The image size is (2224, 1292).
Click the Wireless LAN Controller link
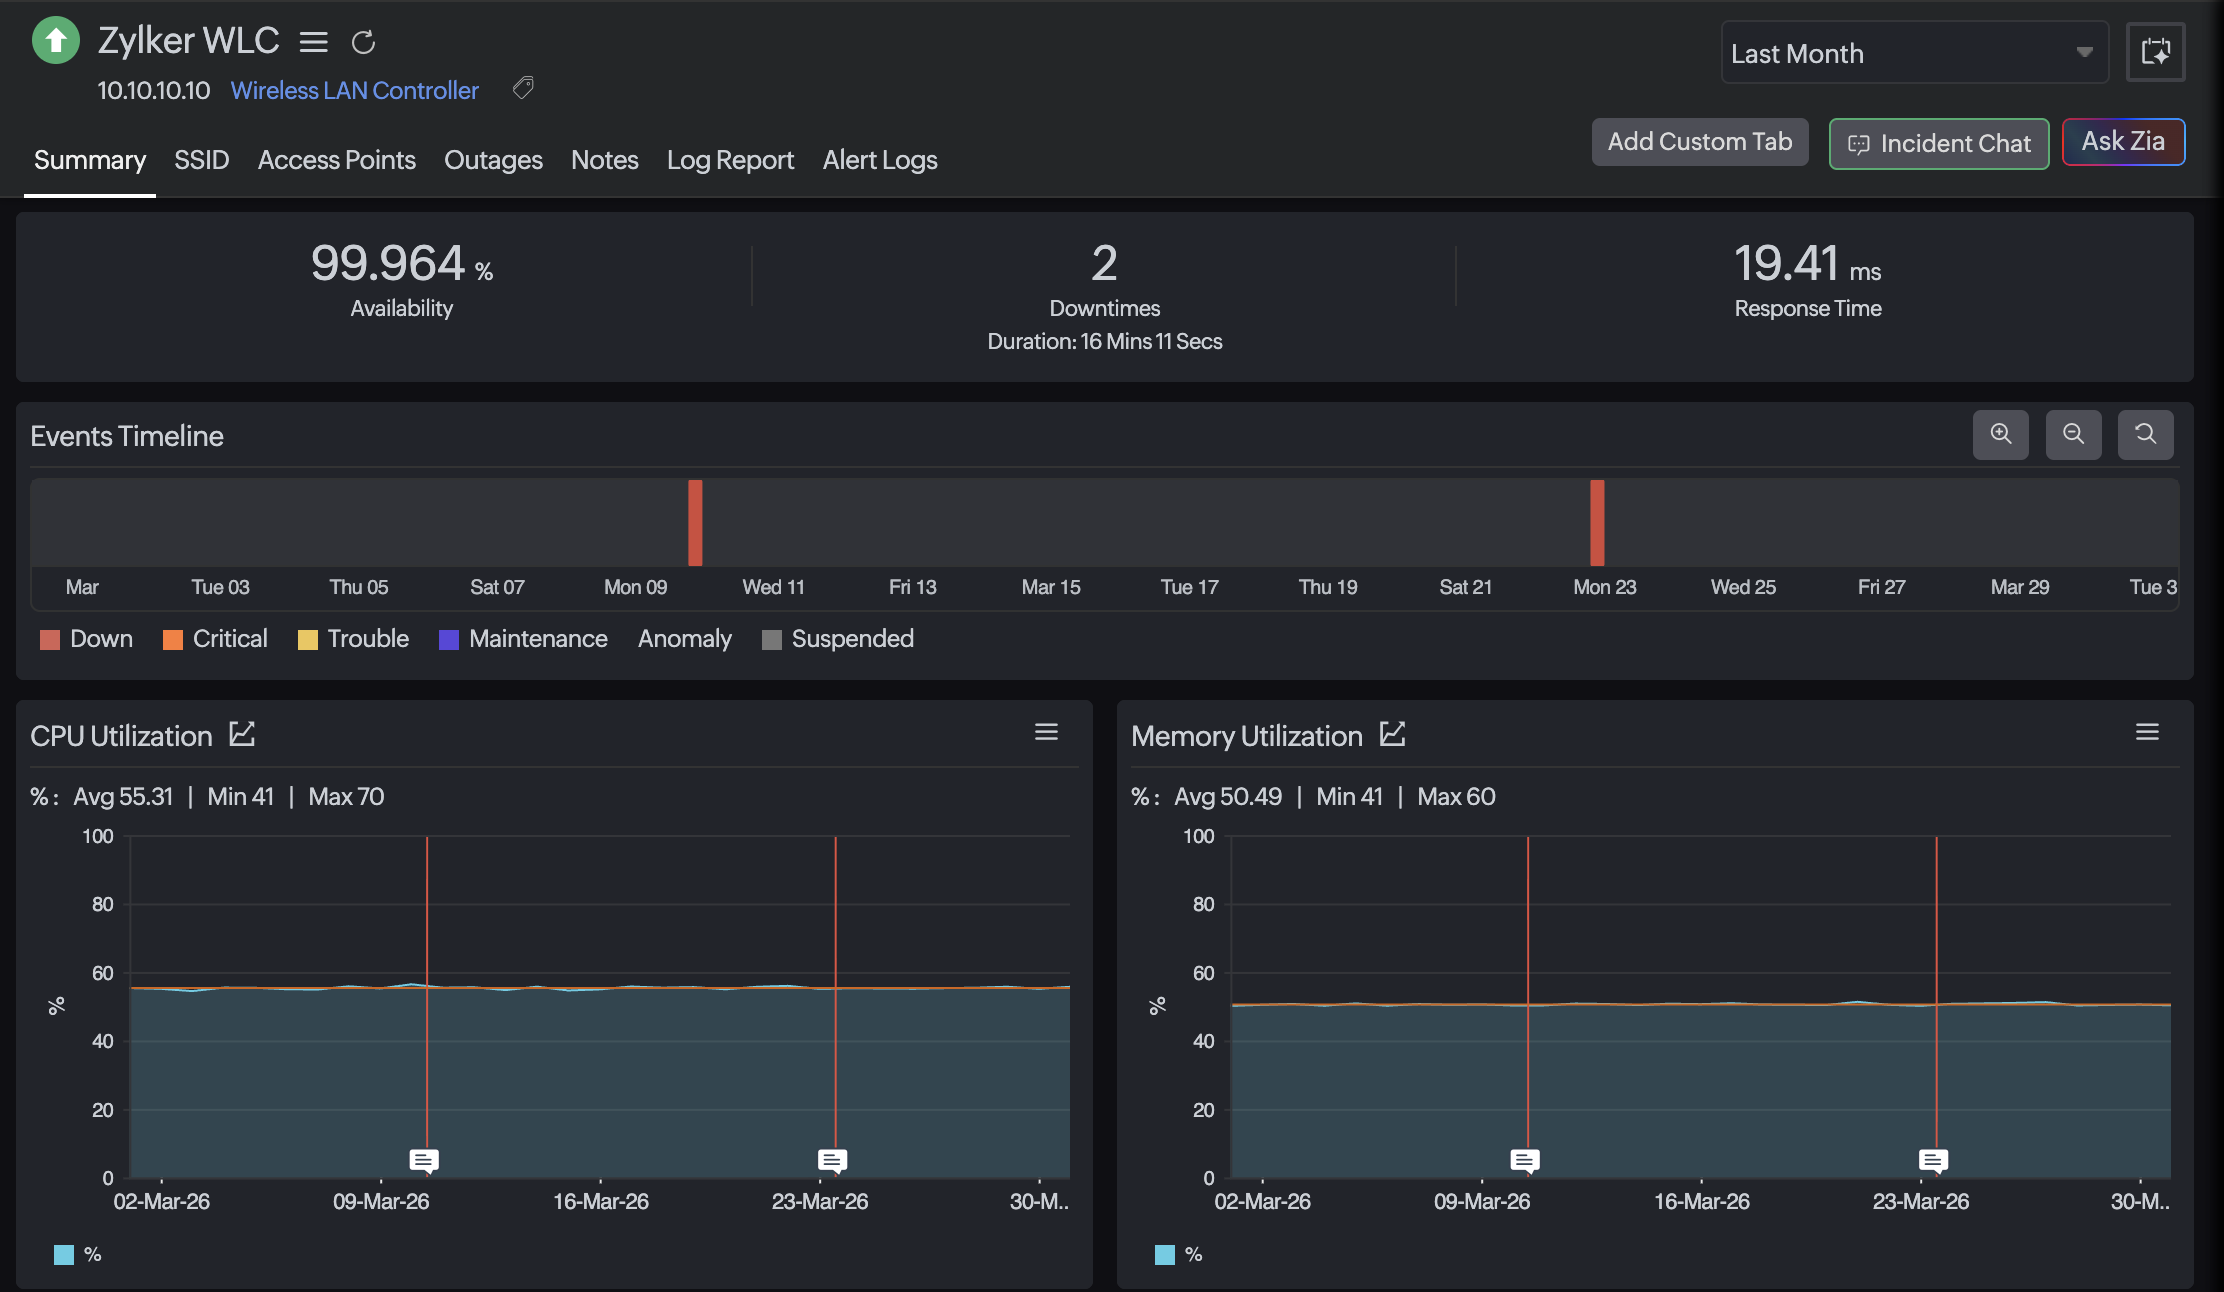coord(354,90)
